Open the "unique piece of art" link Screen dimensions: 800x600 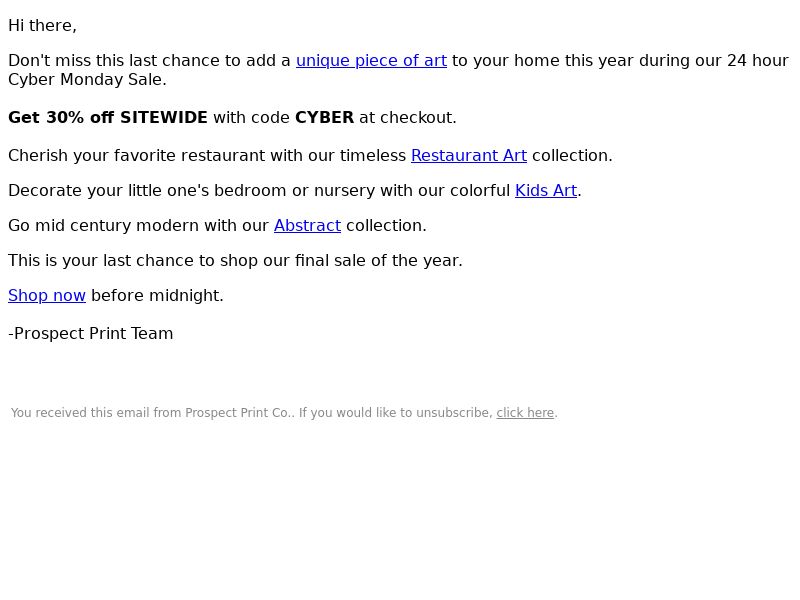point(371,61)
